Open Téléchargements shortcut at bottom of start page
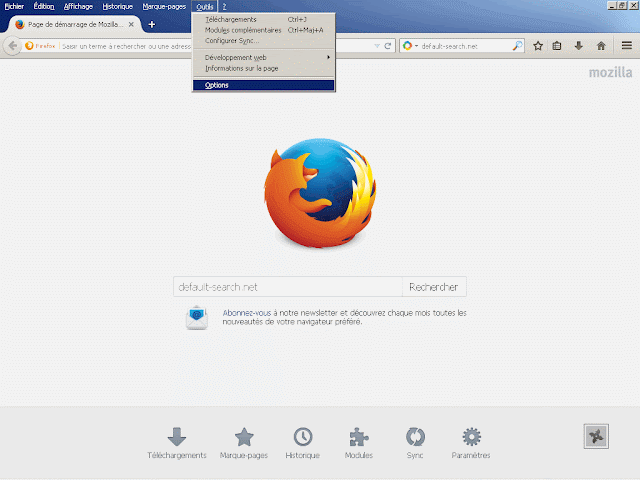This screenshot has height=480, width=640. coord(177,443)
